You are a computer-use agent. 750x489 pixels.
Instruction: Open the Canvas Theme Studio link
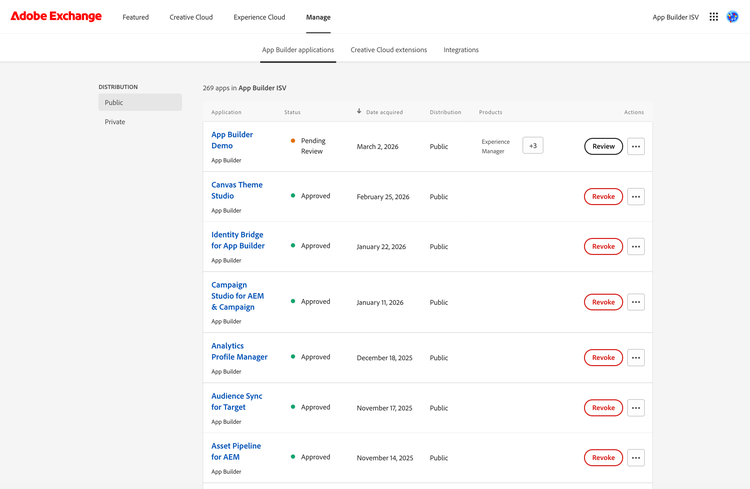[x=237, y=190]
